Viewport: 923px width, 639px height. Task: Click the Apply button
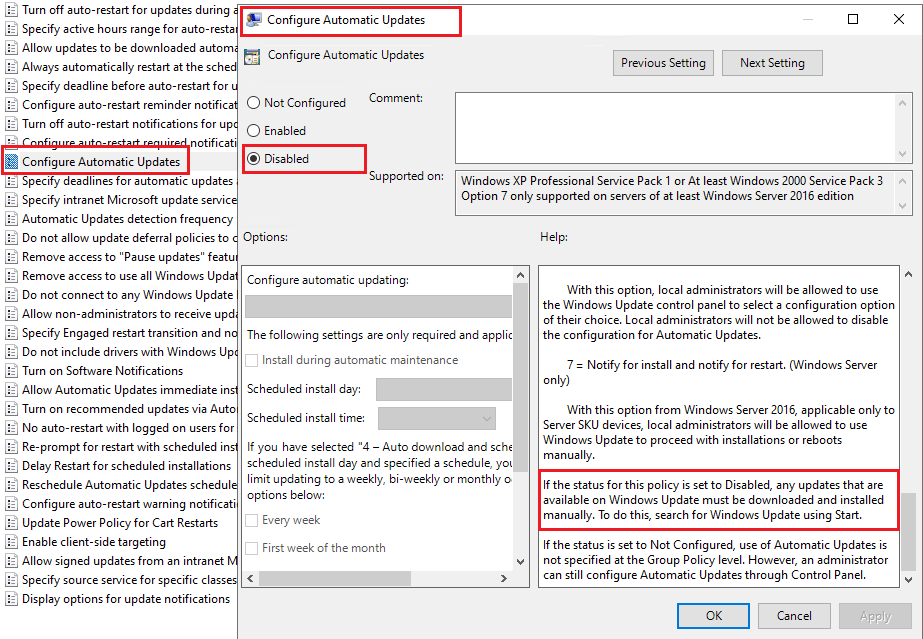click(x=875, y=615)
